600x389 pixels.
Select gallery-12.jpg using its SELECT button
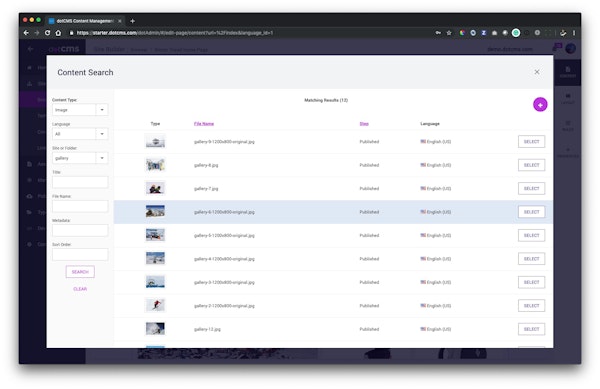coord(531,329)
